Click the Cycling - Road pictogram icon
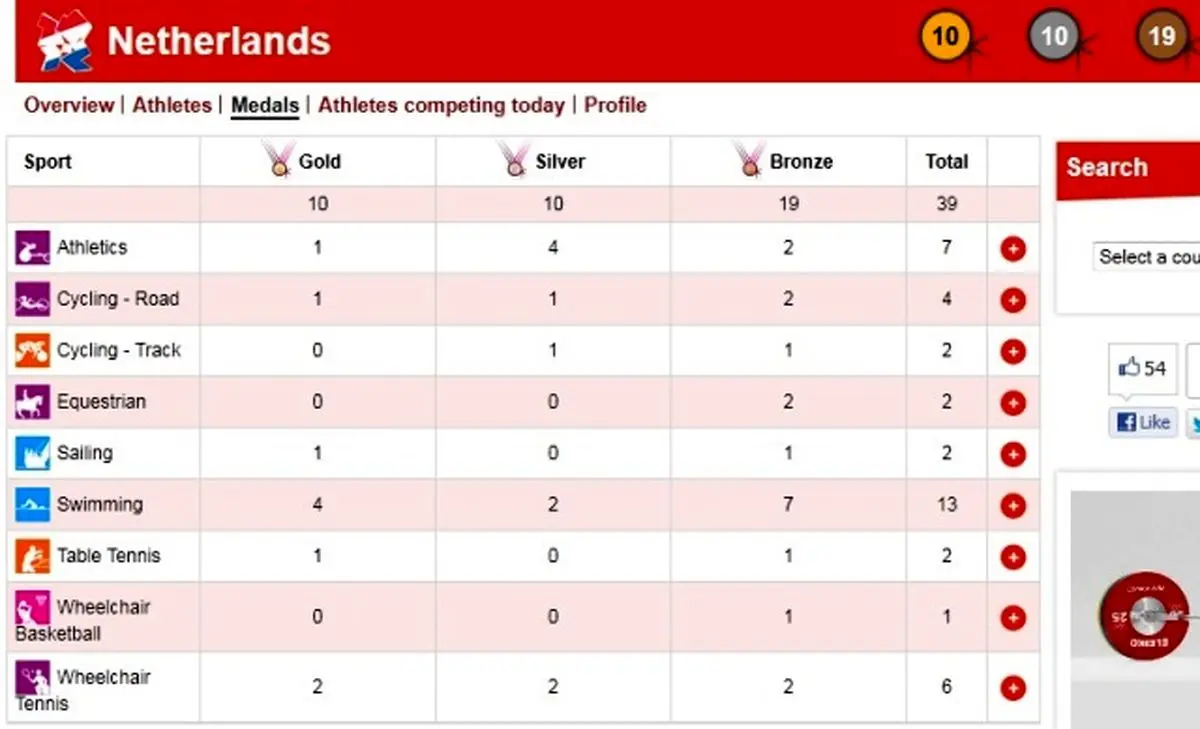This screenshot has height=729, width=1200. point(32,299)
